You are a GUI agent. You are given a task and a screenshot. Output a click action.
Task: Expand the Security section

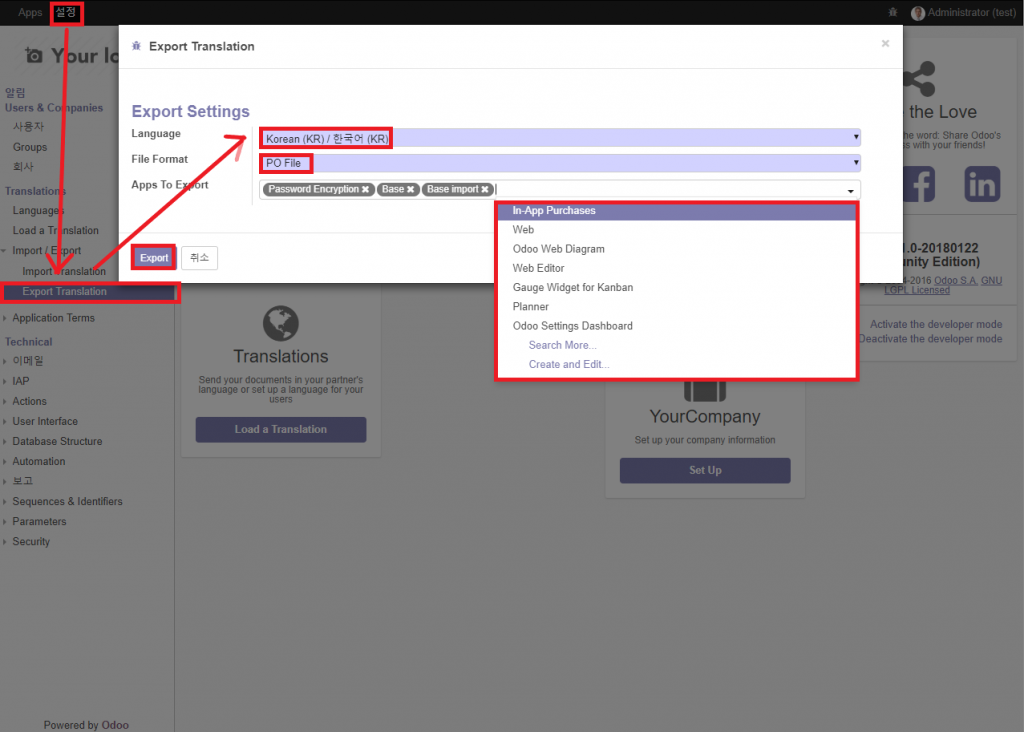click(31, 541)
